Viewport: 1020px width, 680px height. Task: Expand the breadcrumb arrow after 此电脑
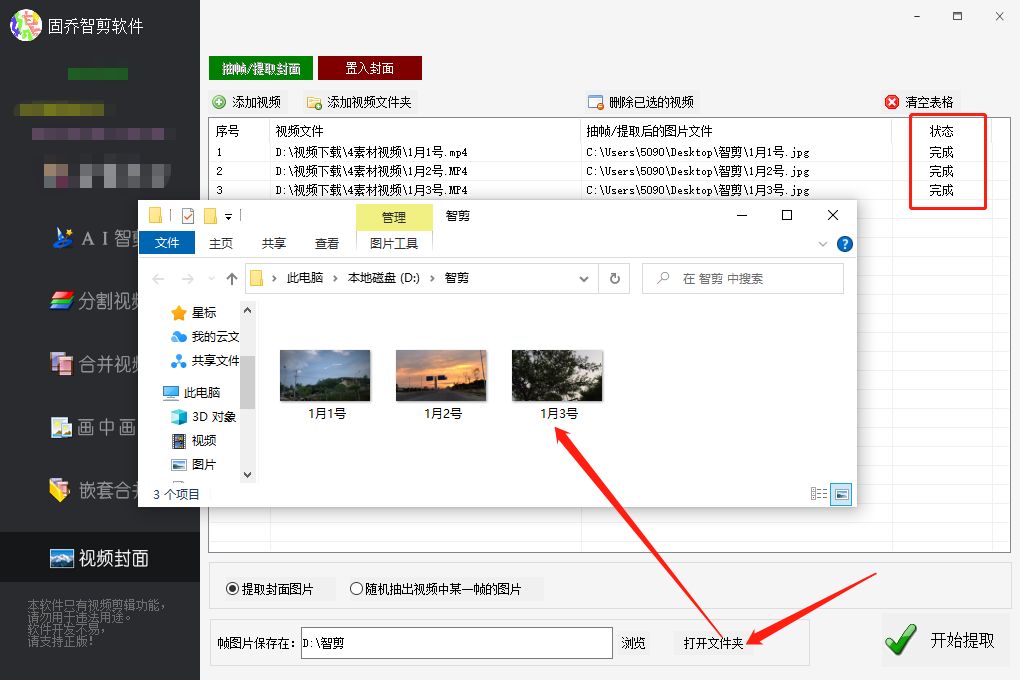pos(335,279)
